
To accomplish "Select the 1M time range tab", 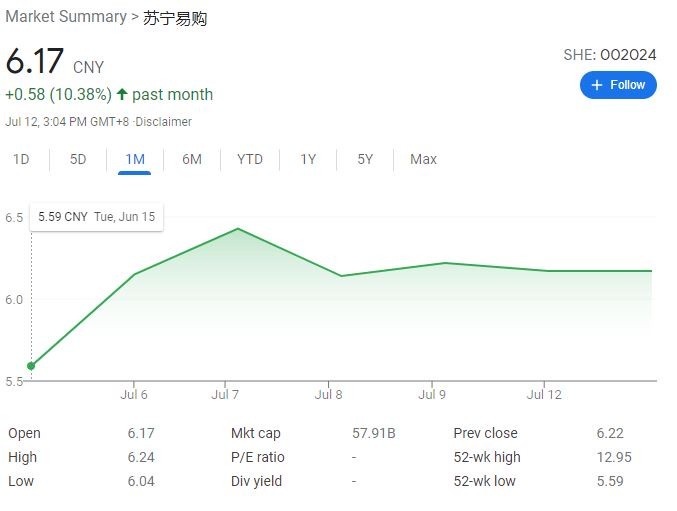I will 135,159.
